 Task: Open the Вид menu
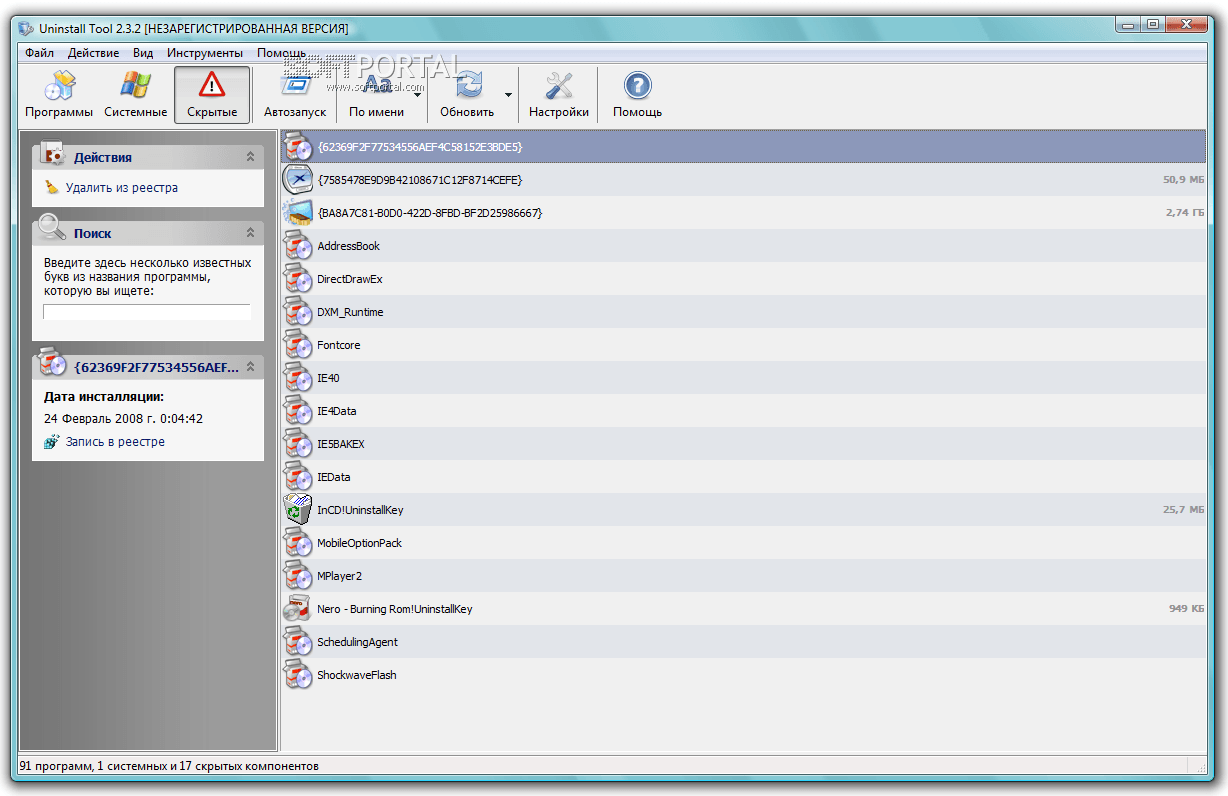[x=143, y=53]
